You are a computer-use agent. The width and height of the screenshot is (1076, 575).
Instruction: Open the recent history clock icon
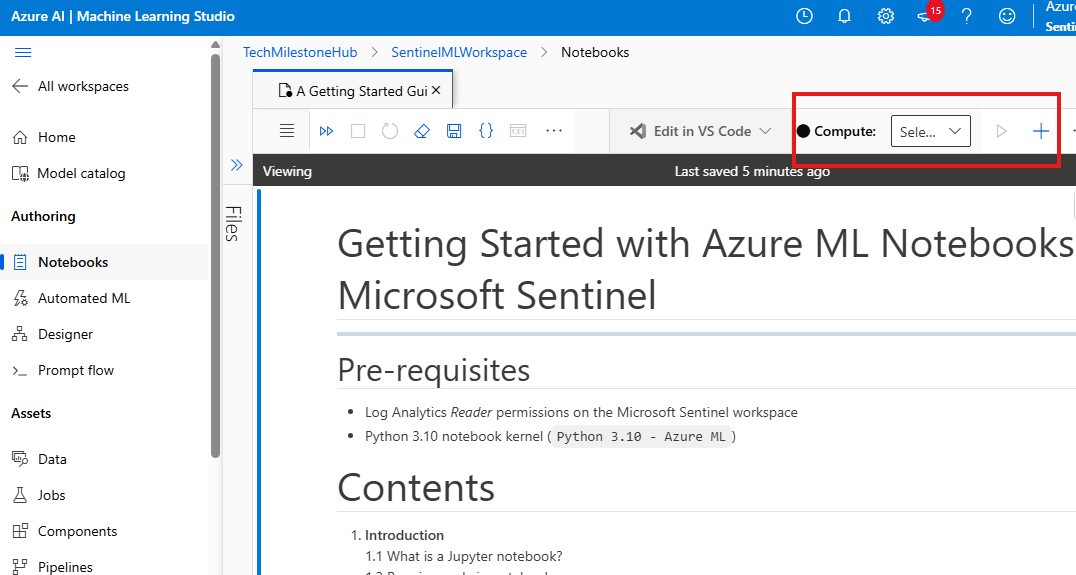[x=804, y=16]
